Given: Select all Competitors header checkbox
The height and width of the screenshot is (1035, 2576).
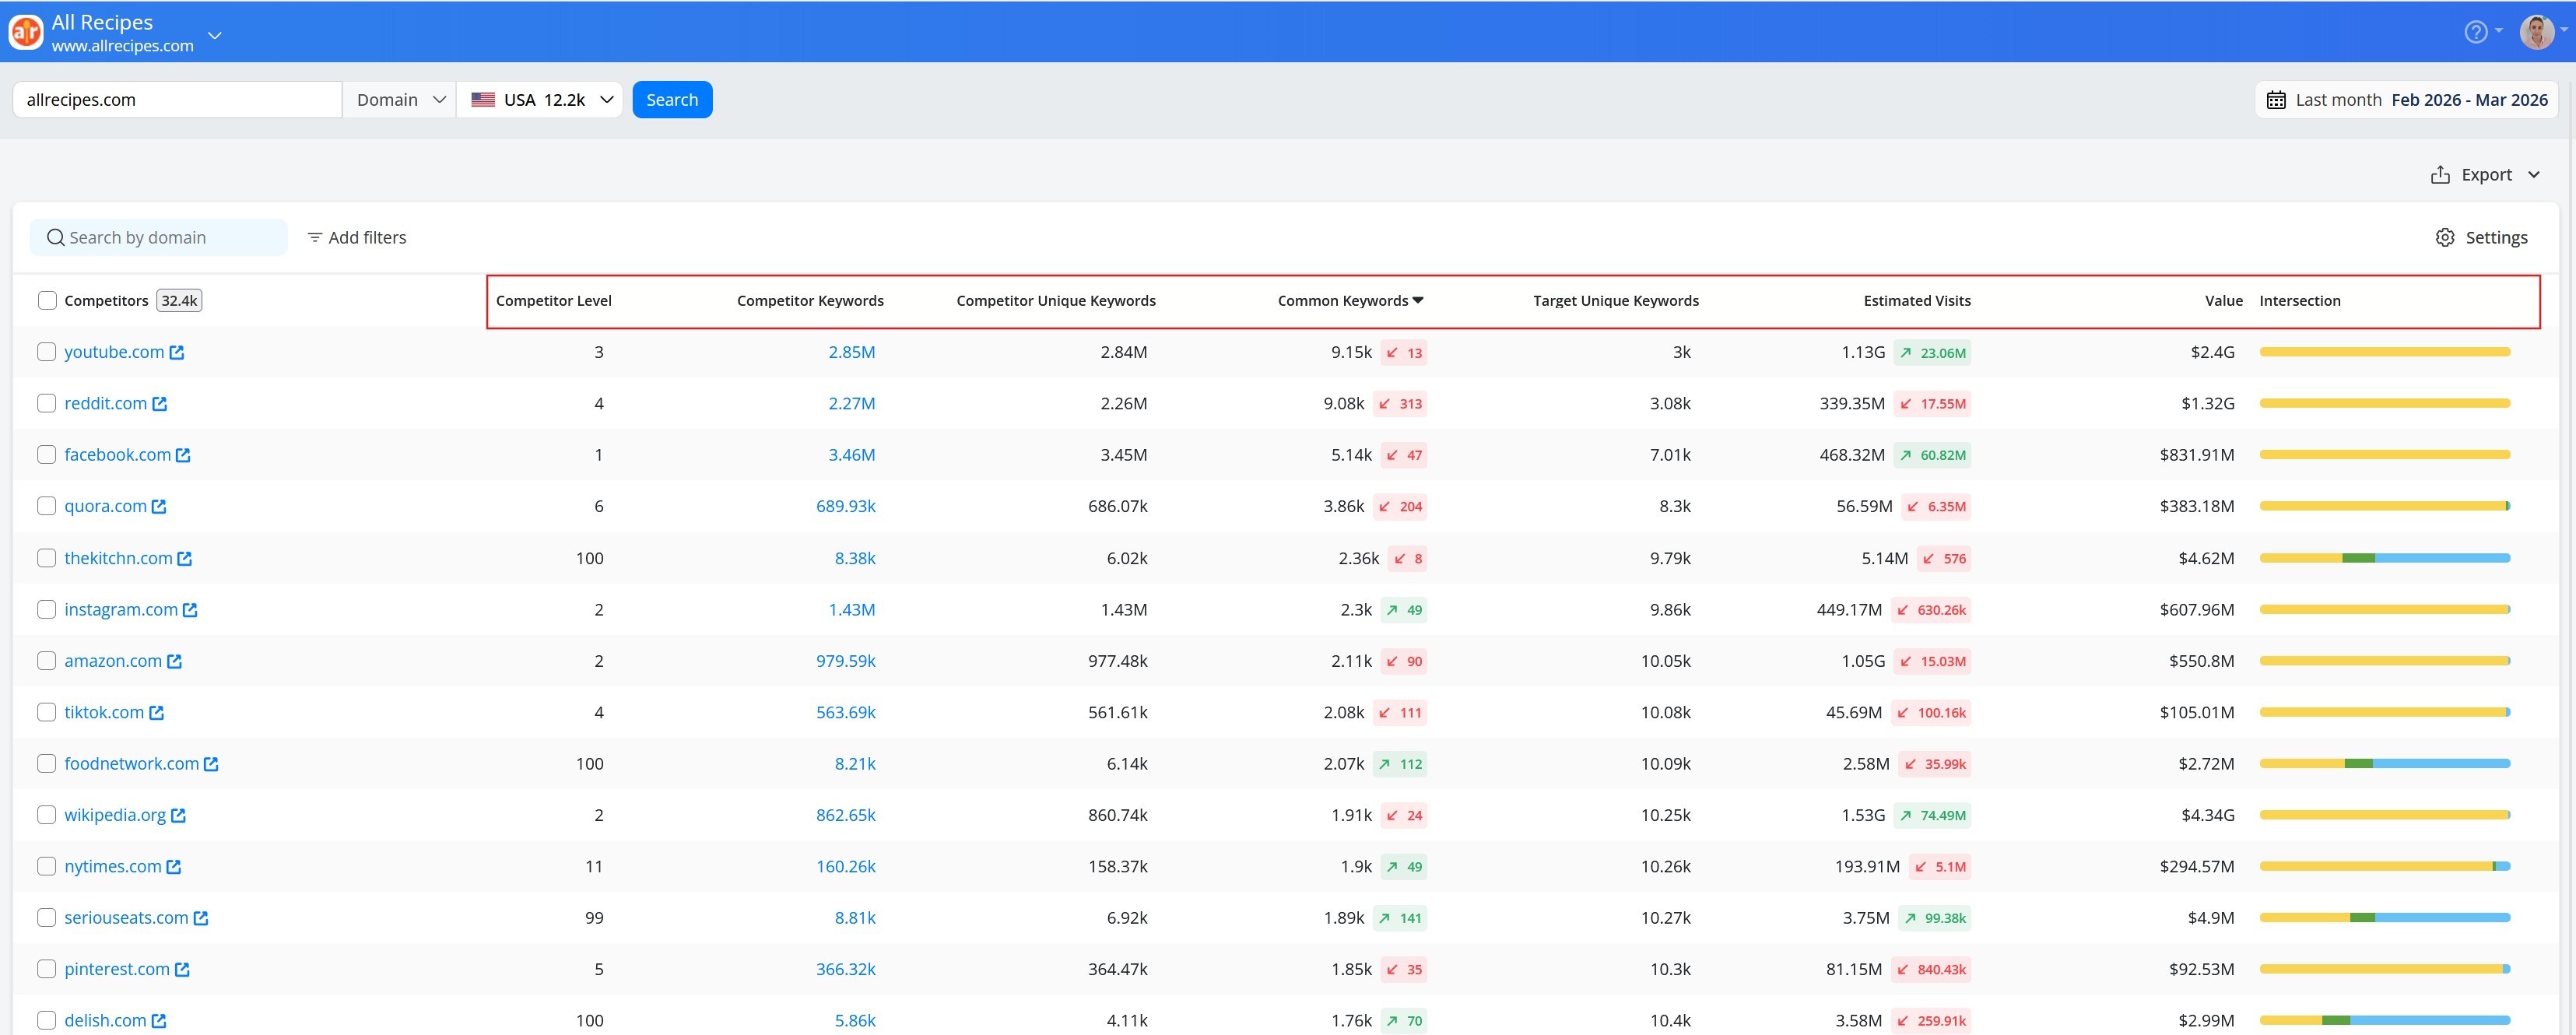Looking at the screenshot, I should [x=47, y=301].
